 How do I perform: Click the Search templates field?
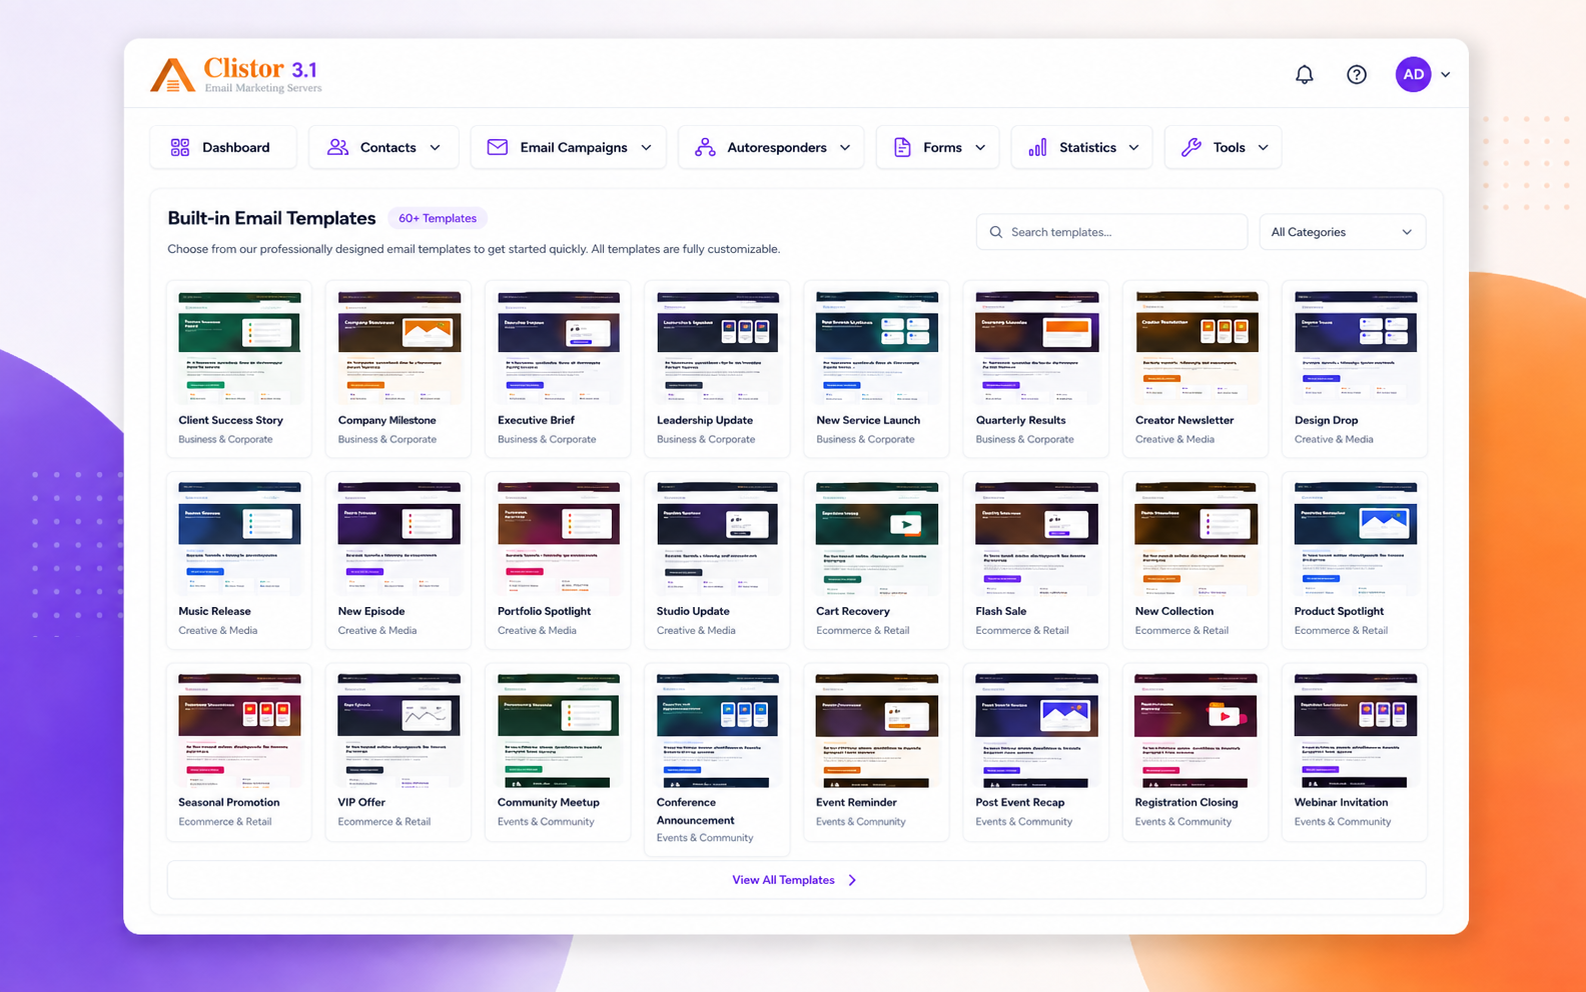pos(1112,232)
